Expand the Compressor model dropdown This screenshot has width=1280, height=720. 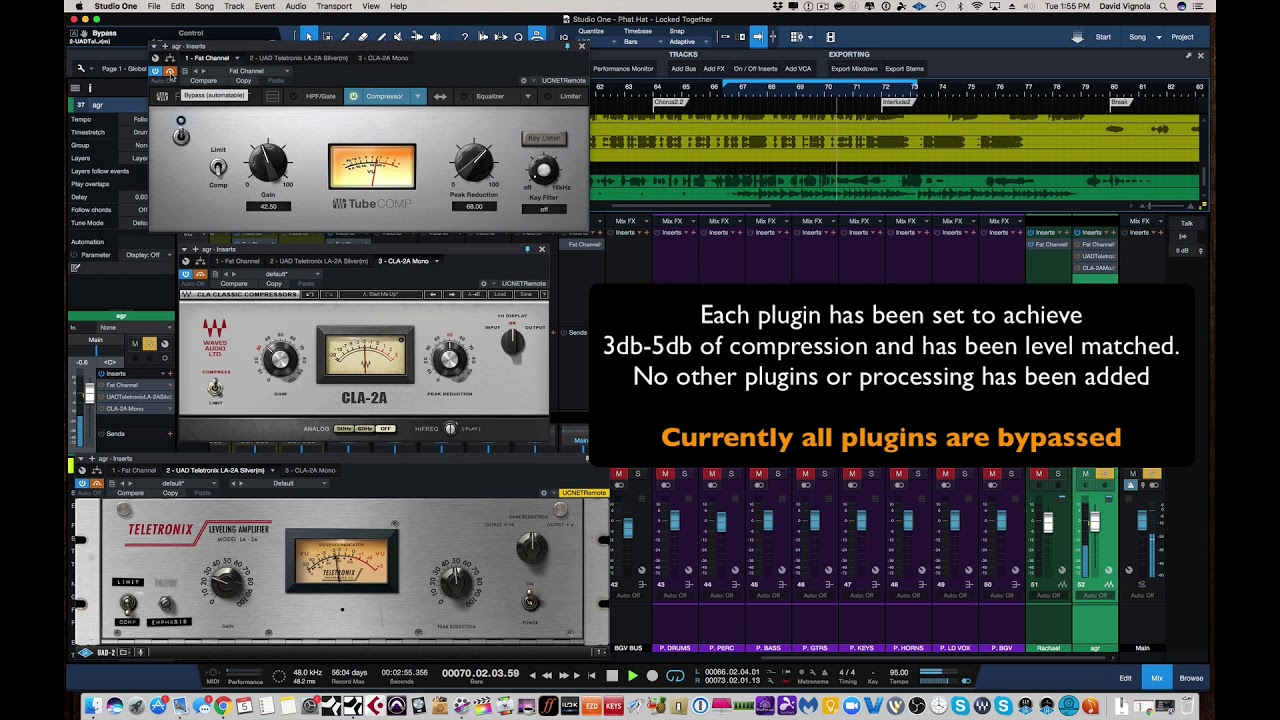[x=417, y=96]
